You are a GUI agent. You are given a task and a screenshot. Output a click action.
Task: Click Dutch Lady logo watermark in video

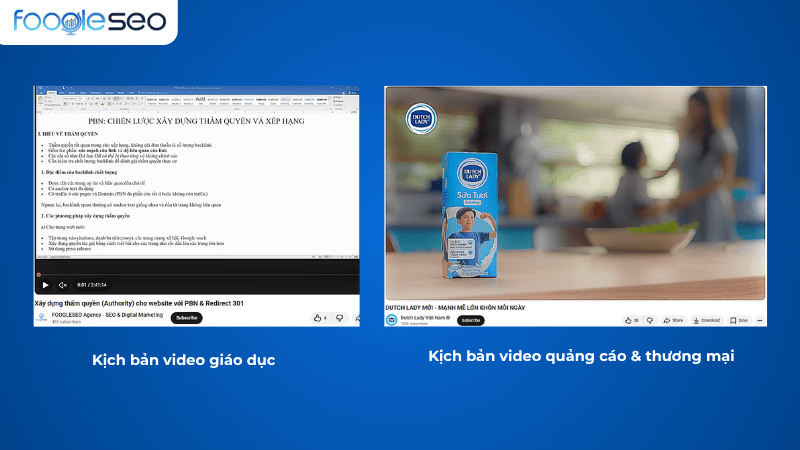click(421, 118)
